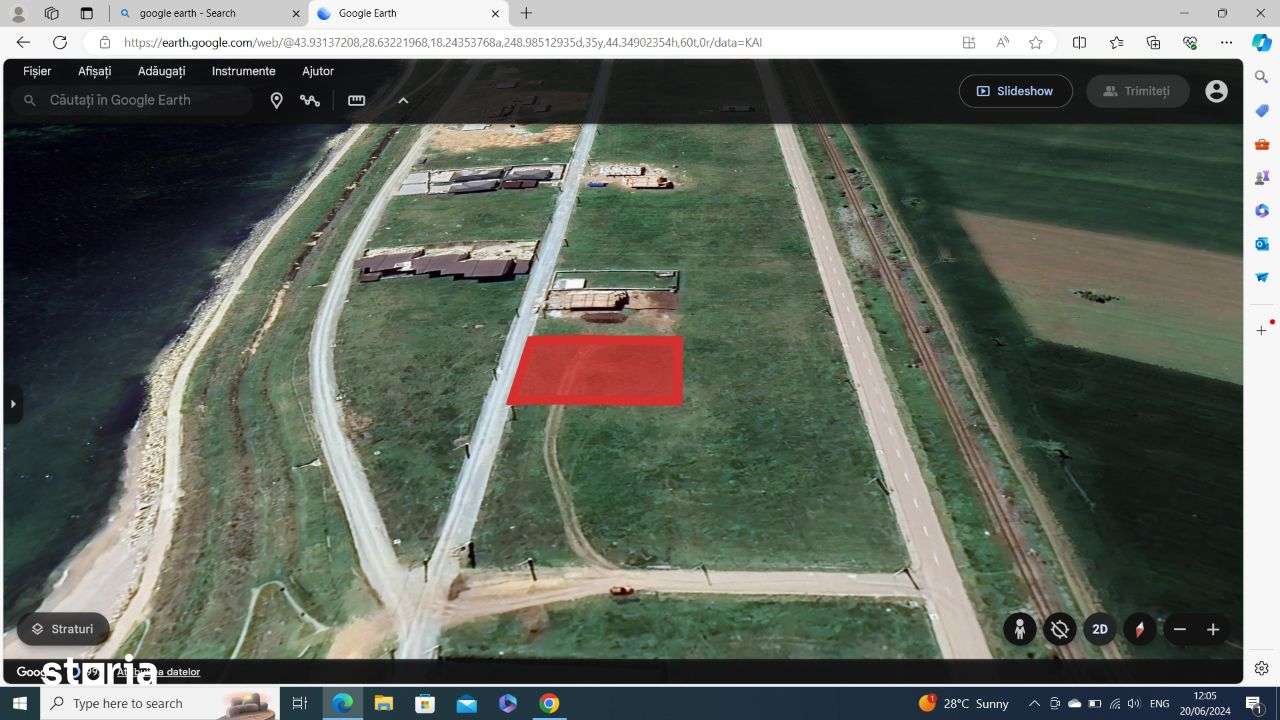Select the placemark pin tool

tap(277, 100)
